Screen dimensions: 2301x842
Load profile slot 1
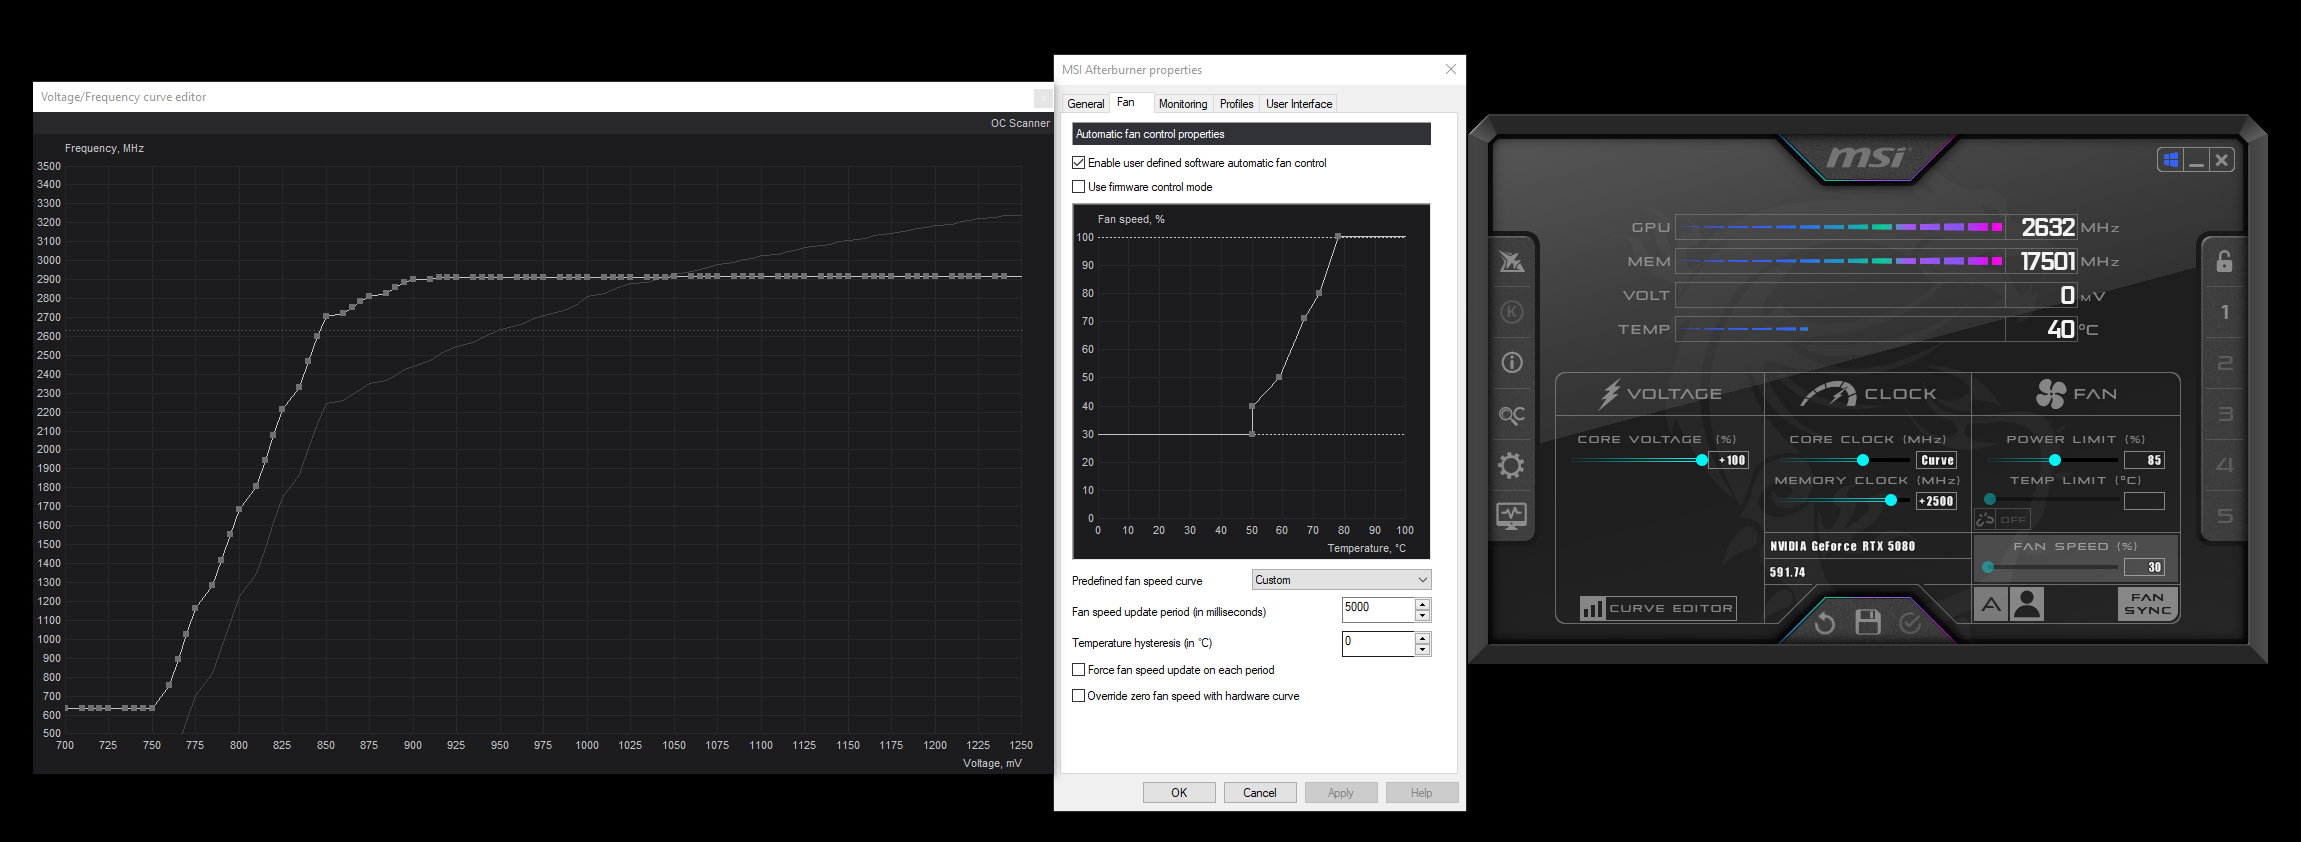click(2224, 312)
